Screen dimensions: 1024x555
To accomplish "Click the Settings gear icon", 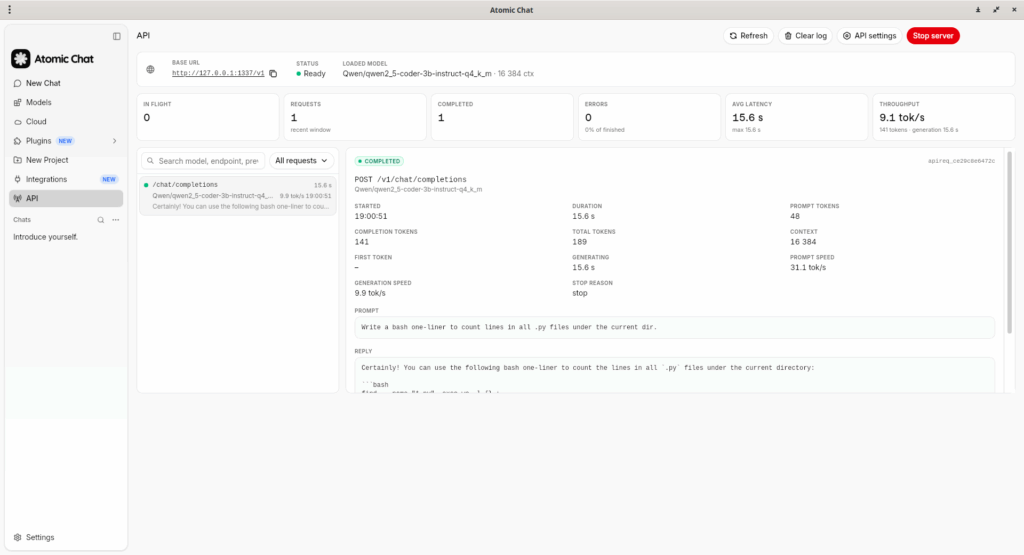I will point(18,537).
